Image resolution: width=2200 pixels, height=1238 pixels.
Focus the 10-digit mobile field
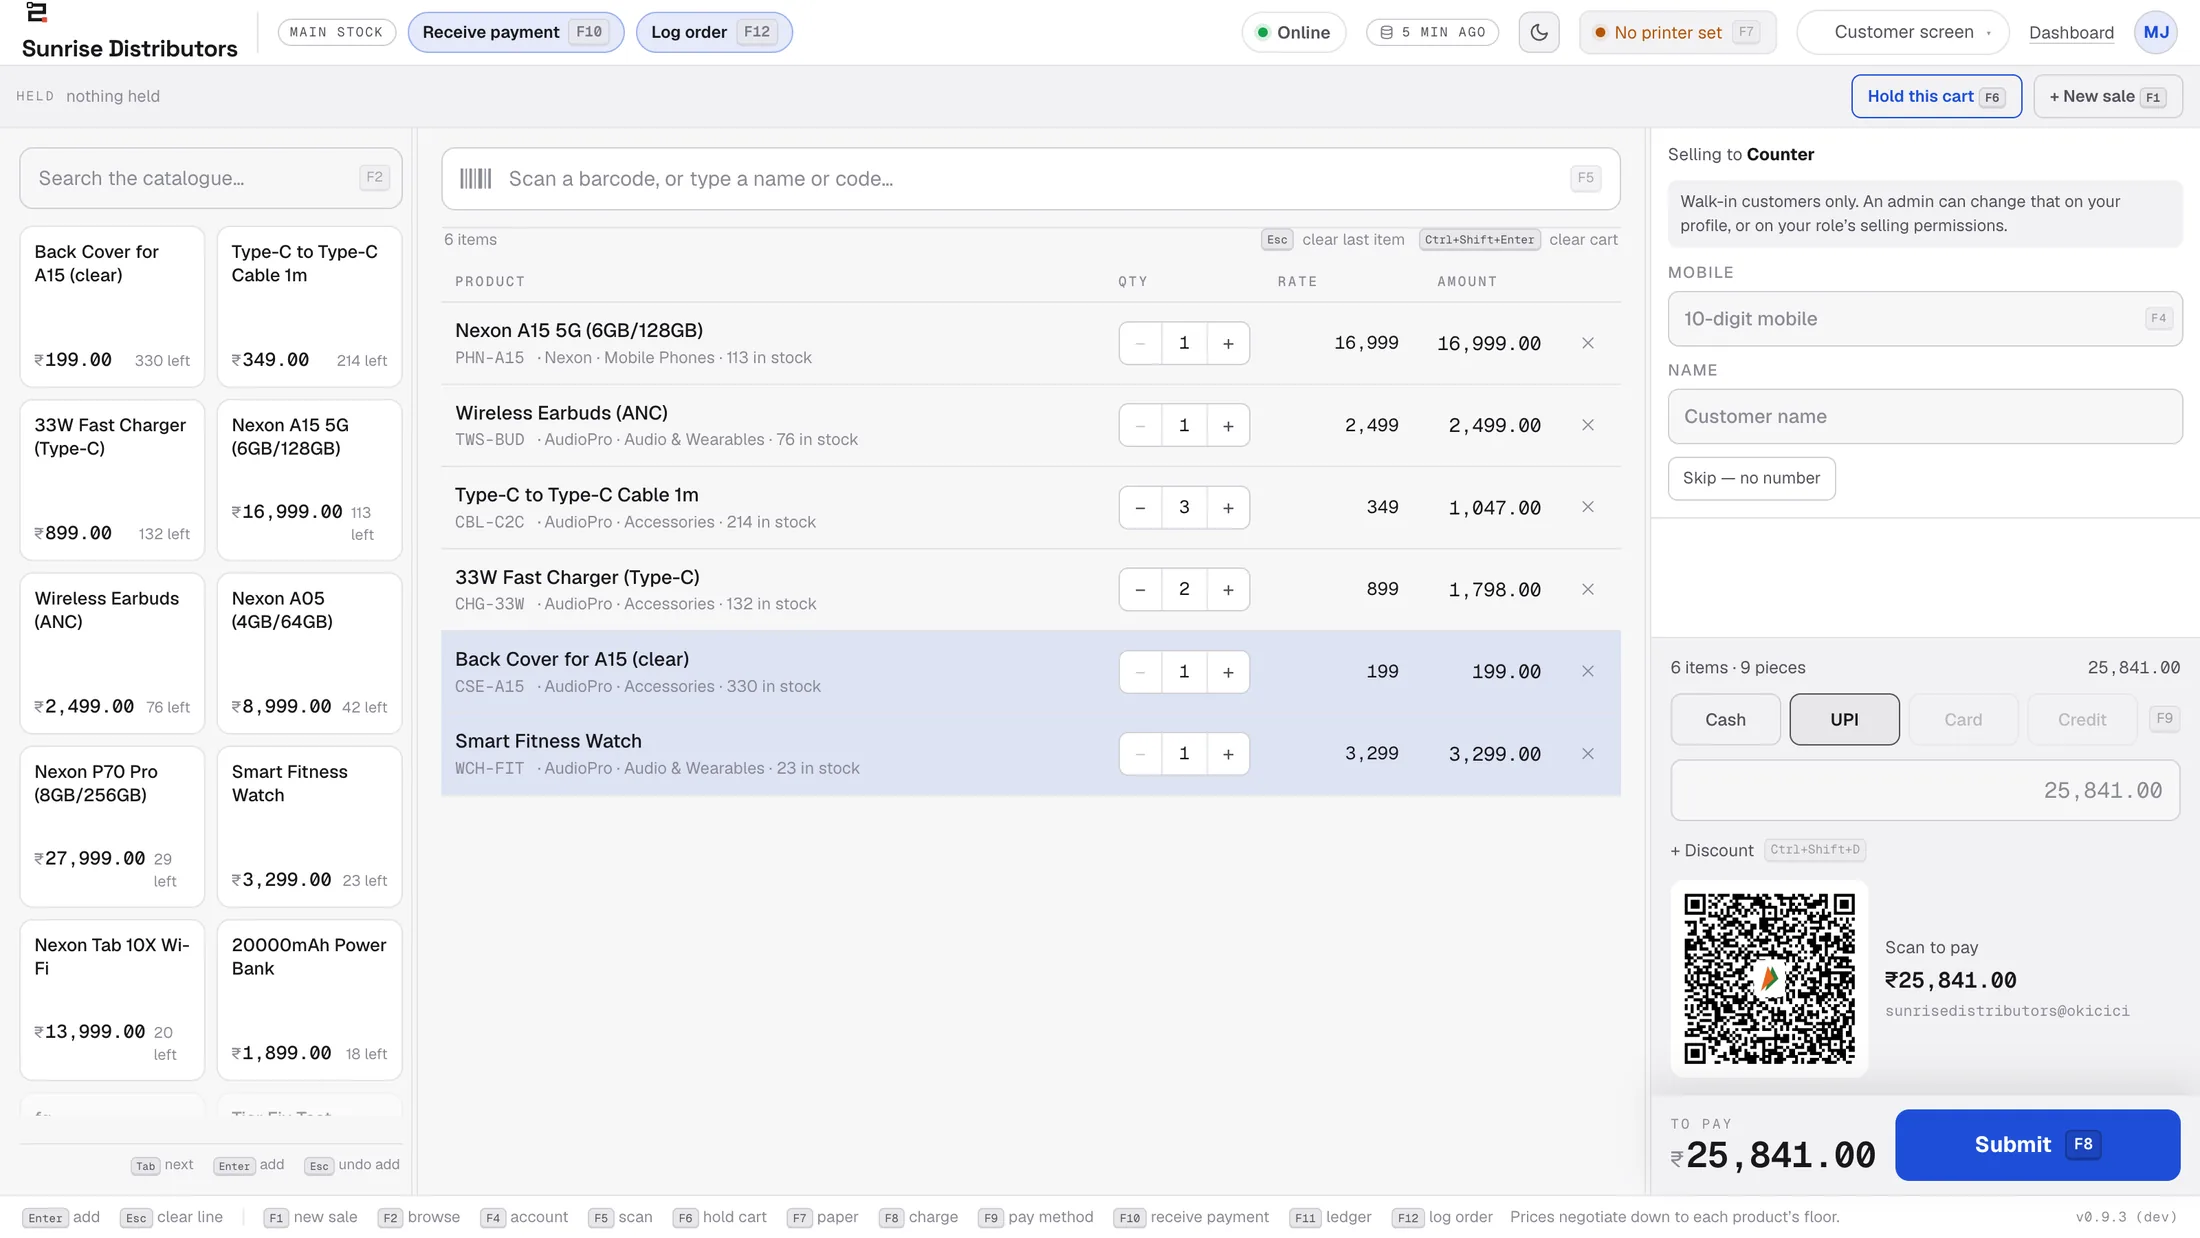point(1924,319)
